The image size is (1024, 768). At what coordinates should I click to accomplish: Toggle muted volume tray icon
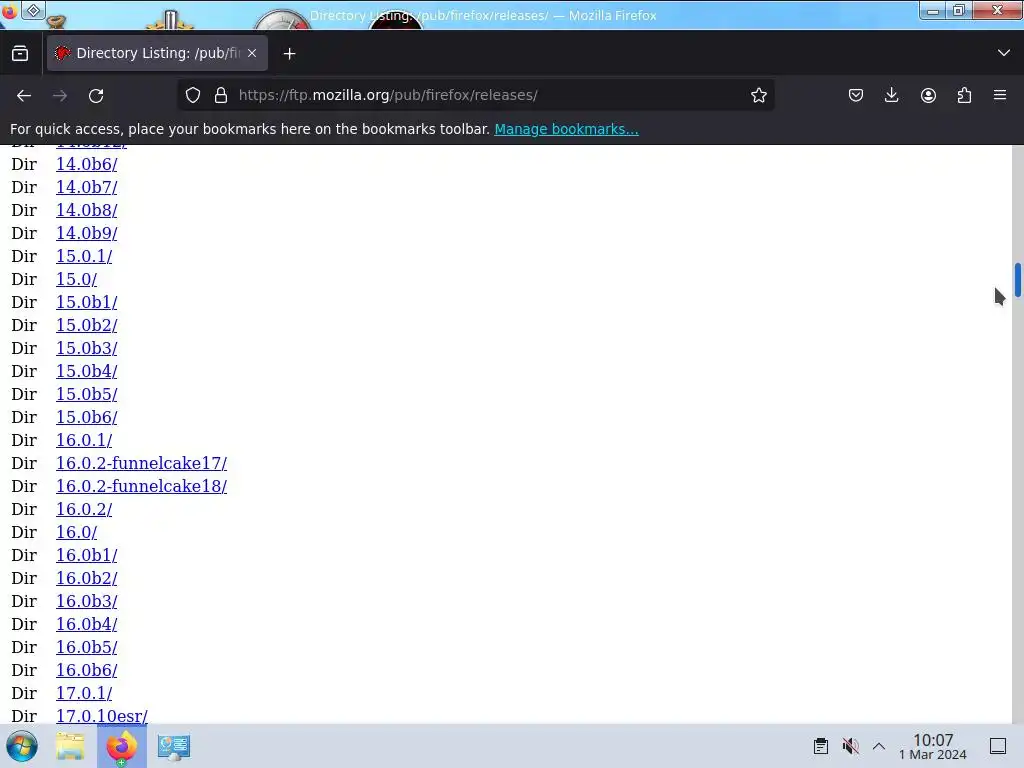click(850, 746)
